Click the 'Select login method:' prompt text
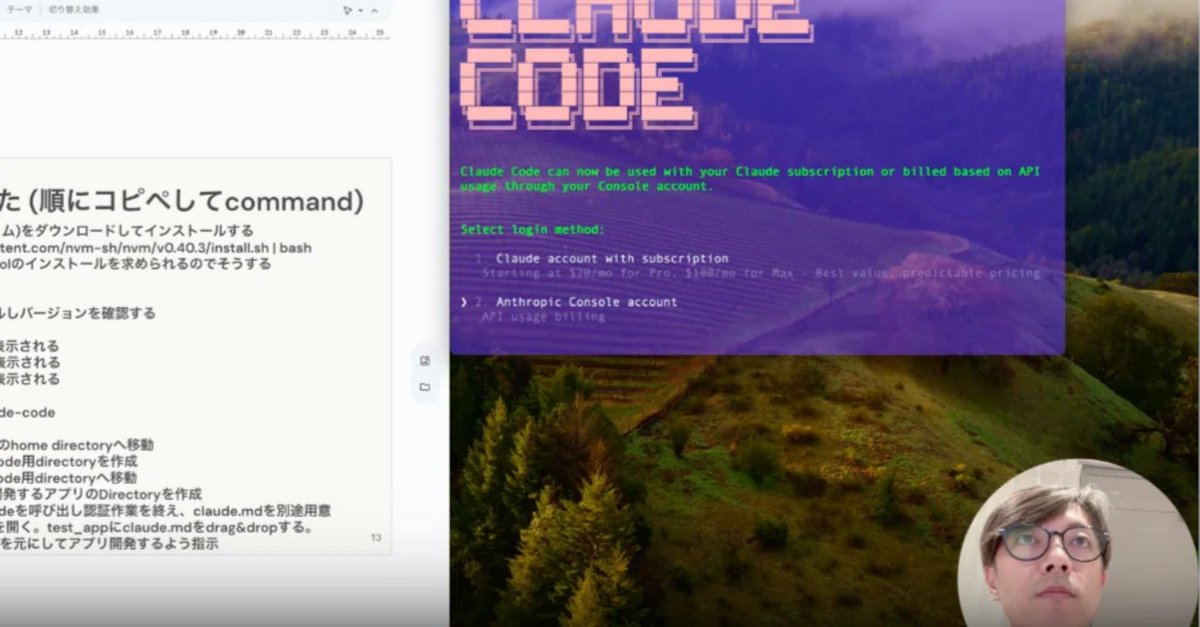1200x627 pixels. 533,230
